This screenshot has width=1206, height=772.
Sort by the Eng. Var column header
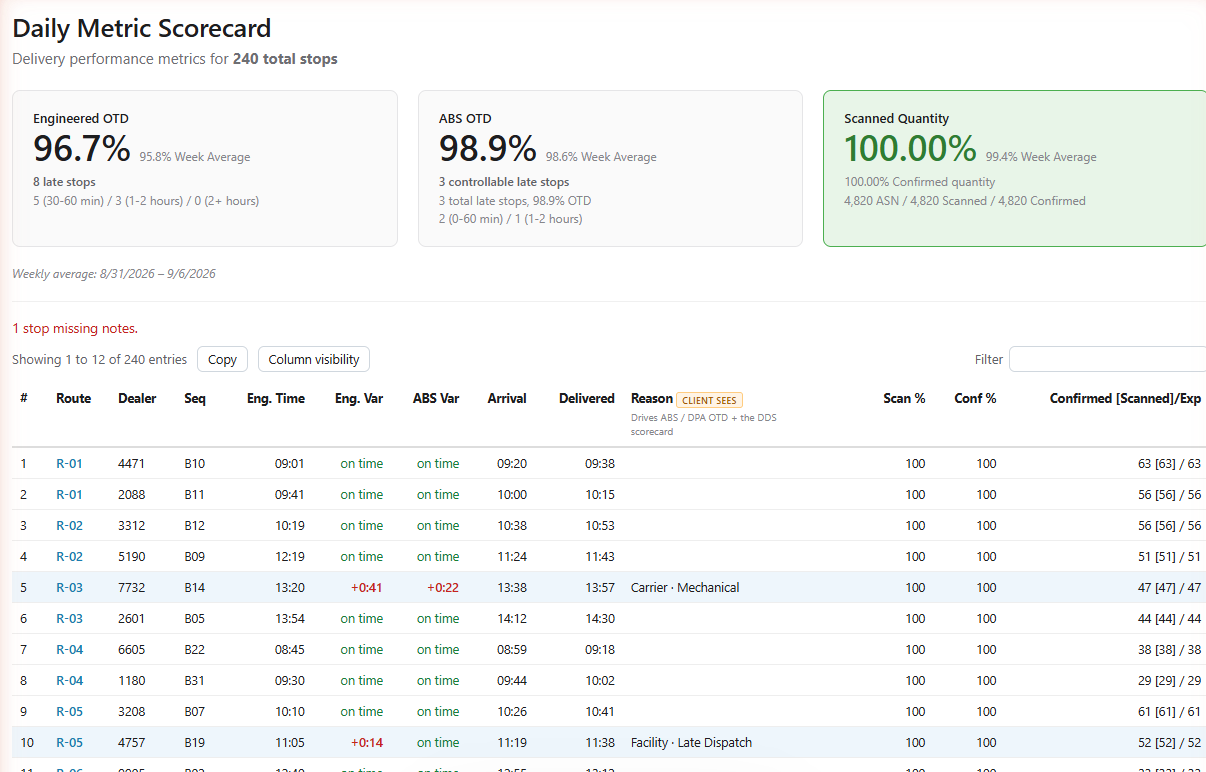click(359, 398)
